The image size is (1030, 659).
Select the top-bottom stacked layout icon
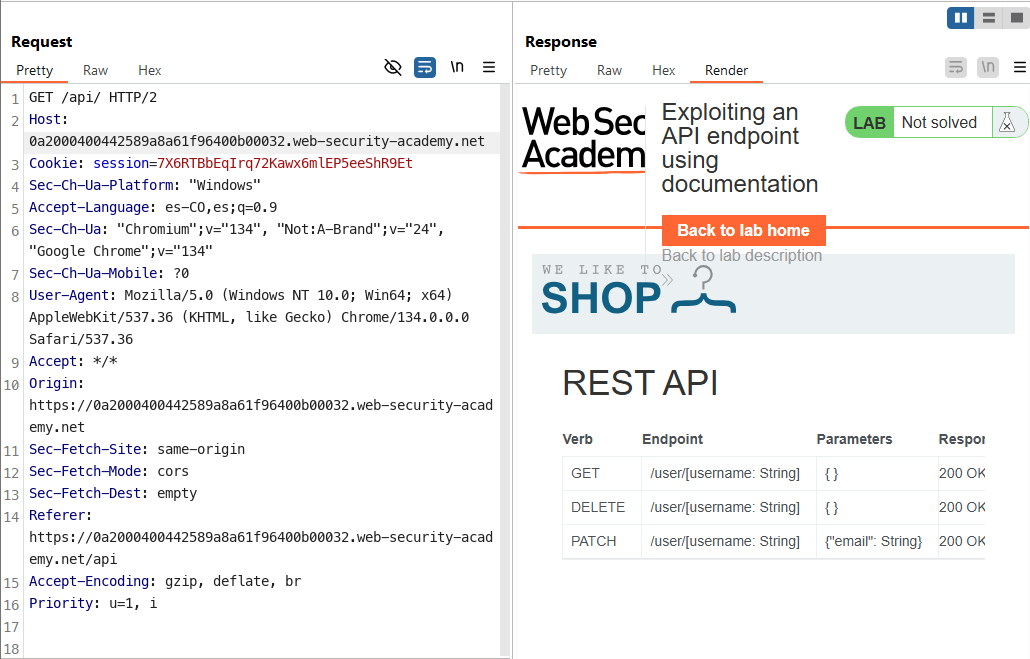pyautogui.click(x=988, y=17)
